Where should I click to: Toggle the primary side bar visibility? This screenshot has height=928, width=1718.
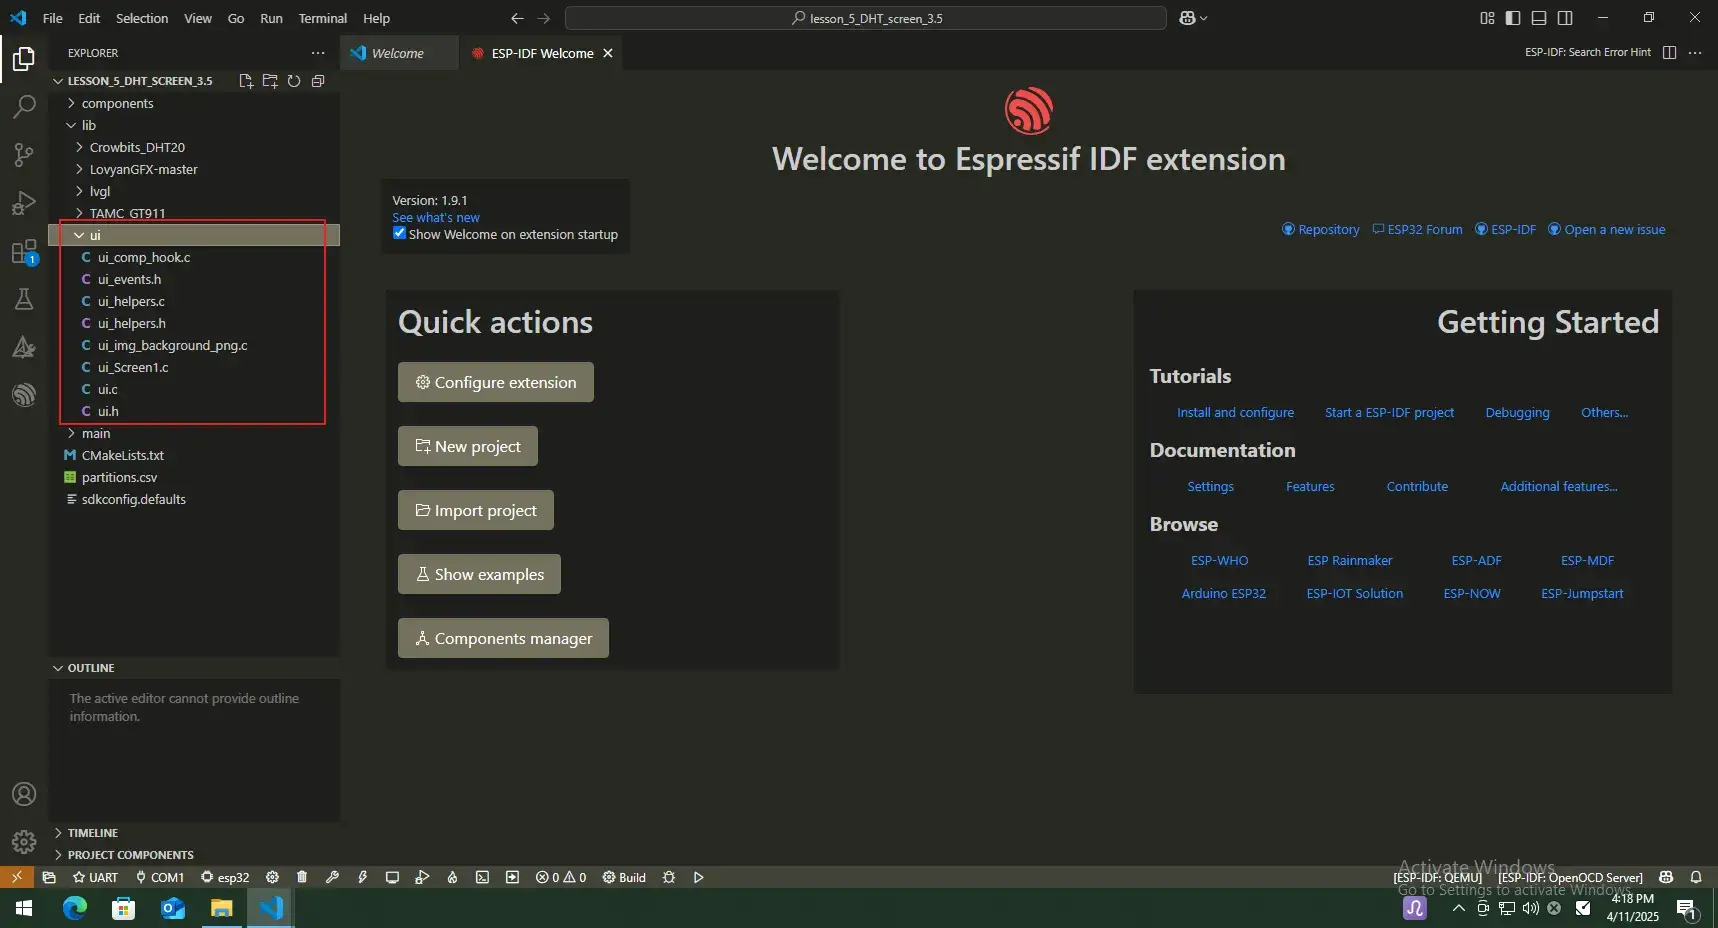coord(1513,18)
